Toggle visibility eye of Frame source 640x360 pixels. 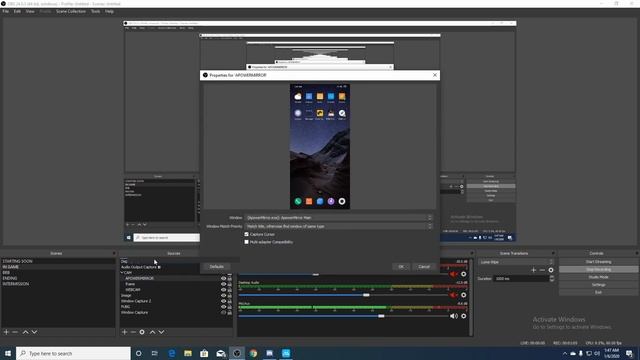click(x=223, y=284)
